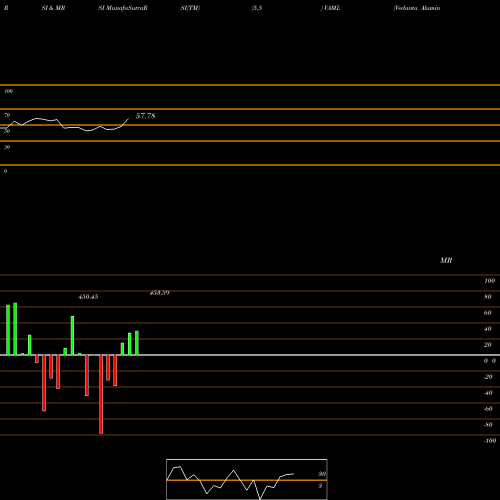Click the 30 level label on RSI axis

point(7,147)
